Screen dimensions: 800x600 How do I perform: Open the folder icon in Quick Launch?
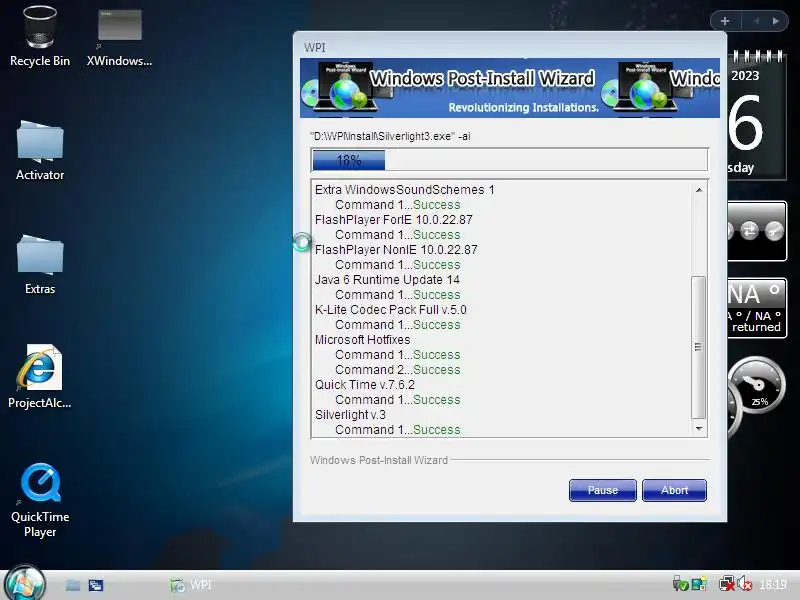pos(73,585)
